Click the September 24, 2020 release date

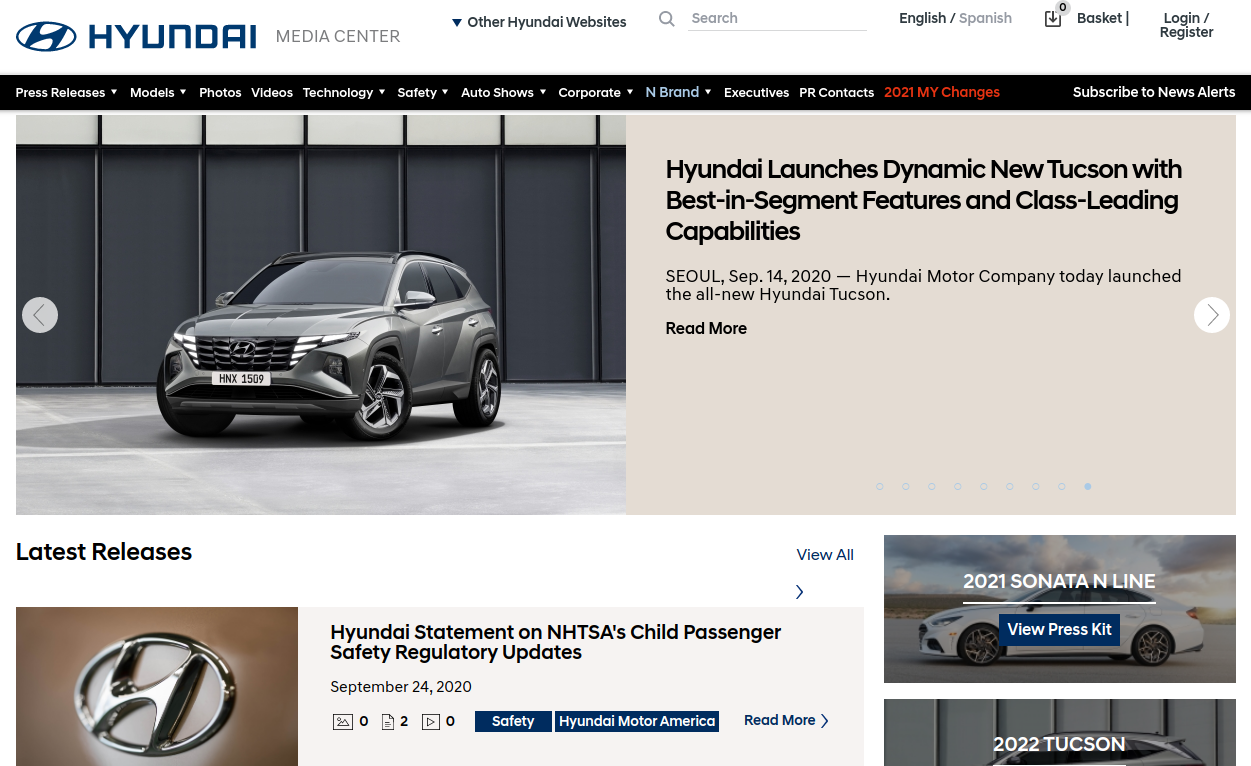pos(401,687)
